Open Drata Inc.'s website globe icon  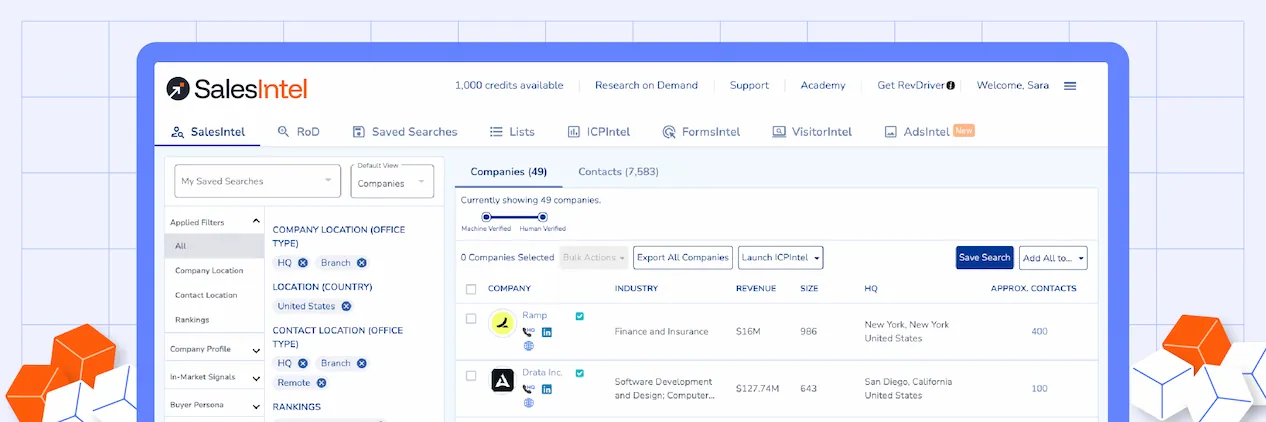[x=529, y=403]
